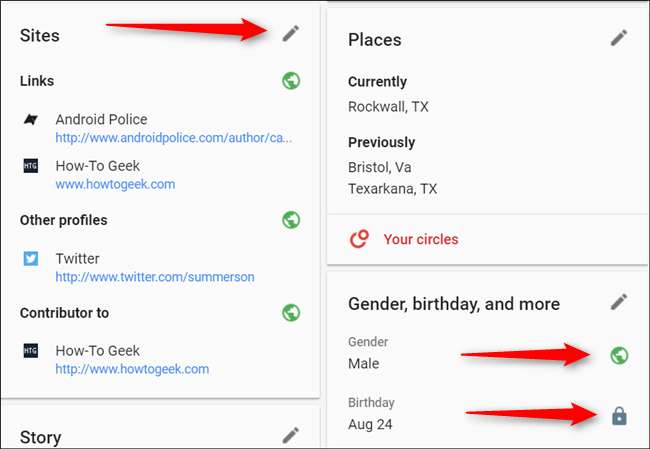Screen dimensions: 650x449
Task: Change Gender visibility via globe icon
Action: point(619,354)
